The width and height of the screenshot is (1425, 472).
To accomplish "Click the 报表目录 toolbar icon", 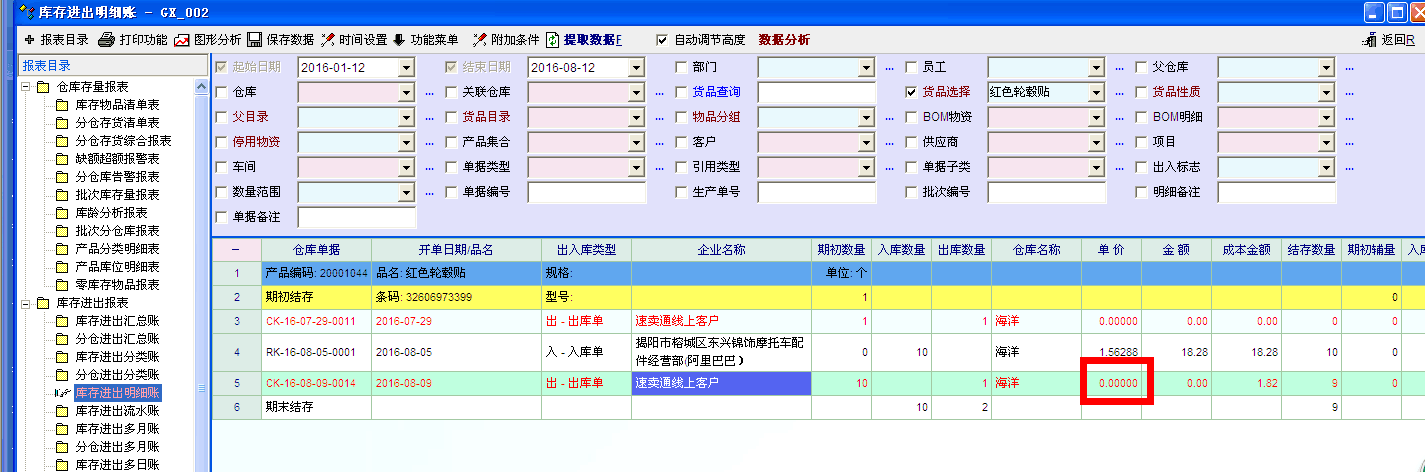I will (x=29, y=40).
